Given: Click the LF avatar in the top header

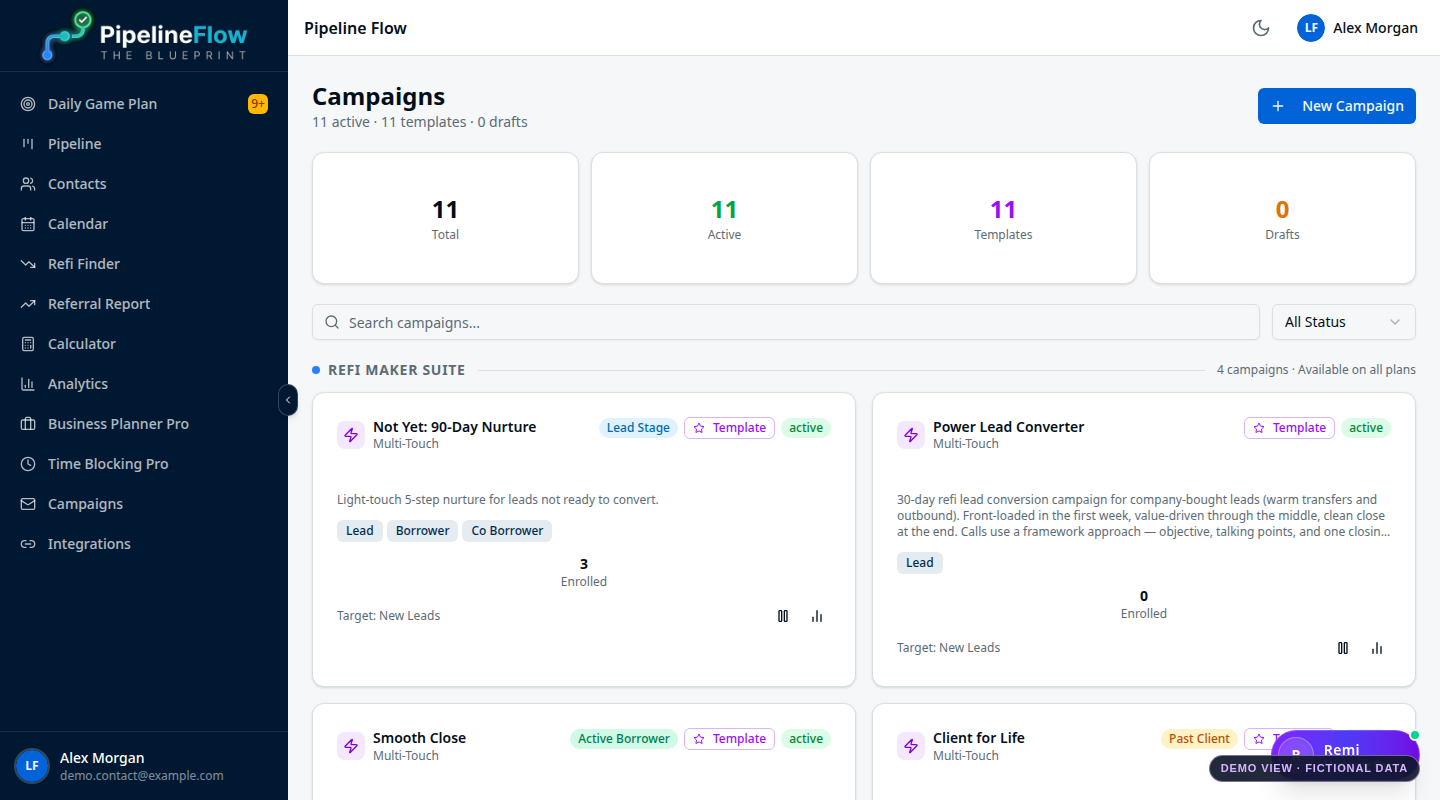Looking at the screenshot, I should click(x=1311, y=28).
